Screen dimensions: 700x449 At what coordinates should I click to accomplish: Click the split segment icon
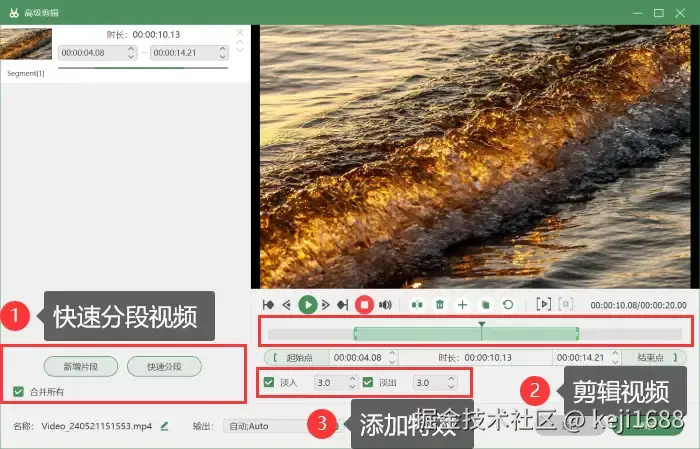pos(417,305)
